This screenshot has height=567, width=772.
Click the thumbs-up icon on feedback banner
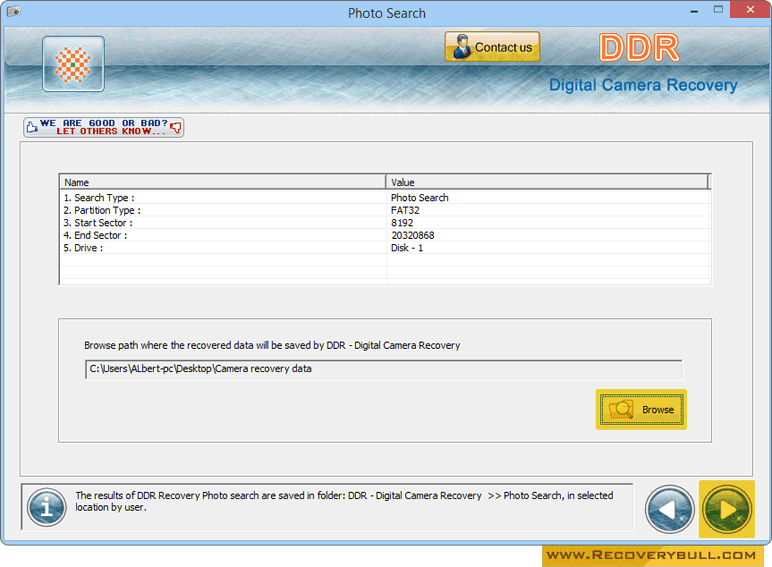coord(32,127)
